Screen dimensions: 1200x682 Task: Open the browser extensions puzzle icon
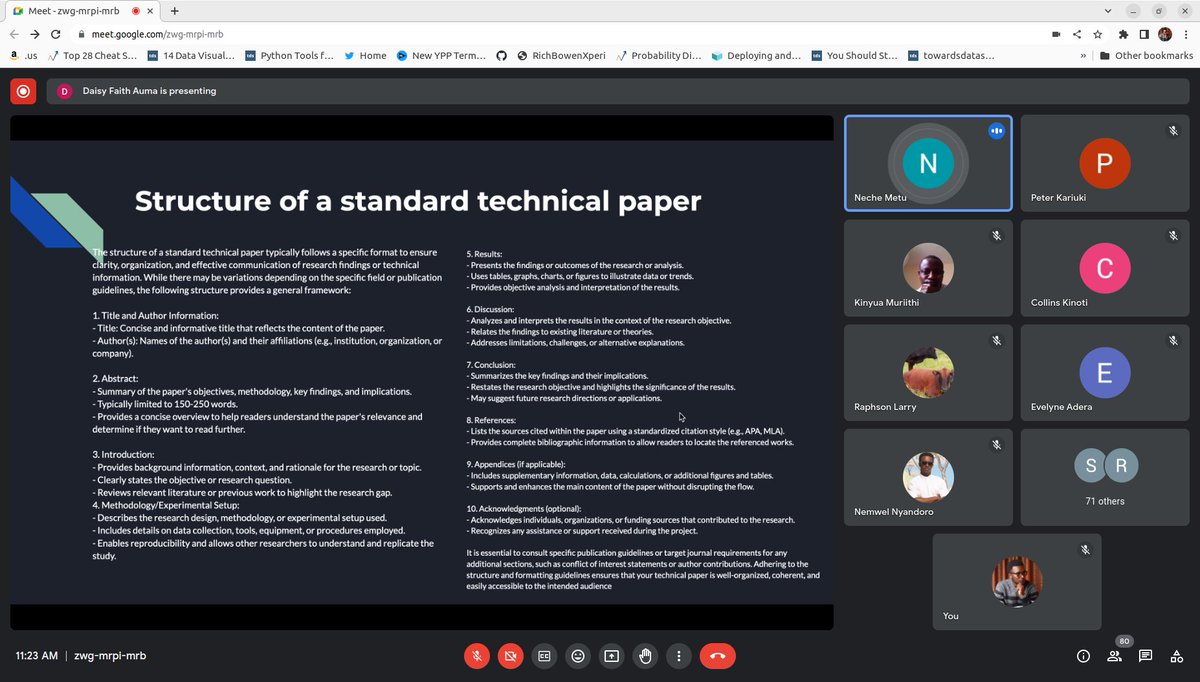point(1122,33)
